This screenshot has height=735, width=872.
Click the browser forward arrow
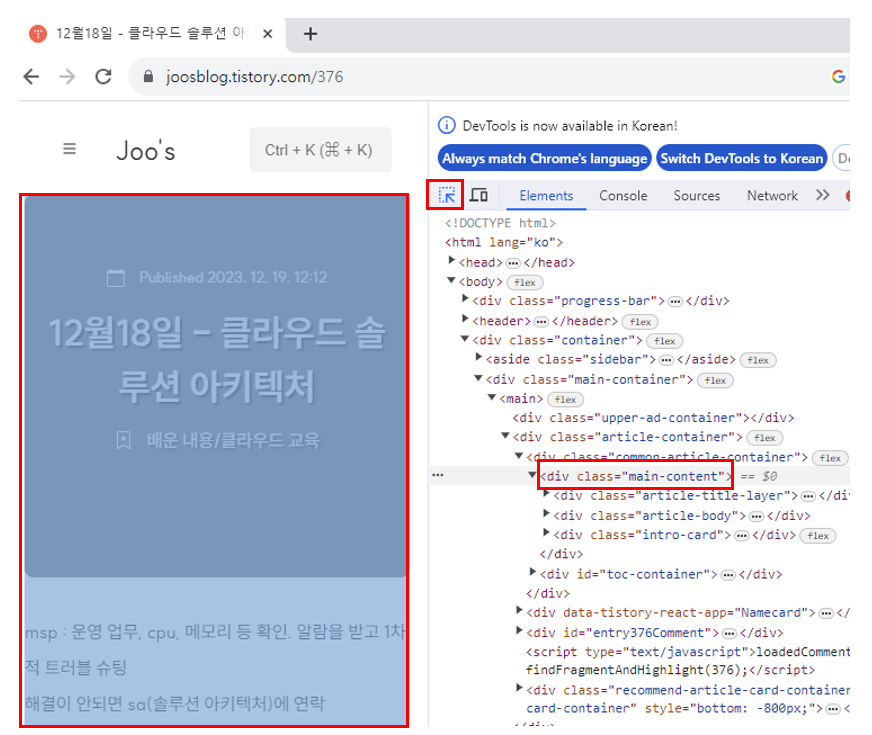67,76
